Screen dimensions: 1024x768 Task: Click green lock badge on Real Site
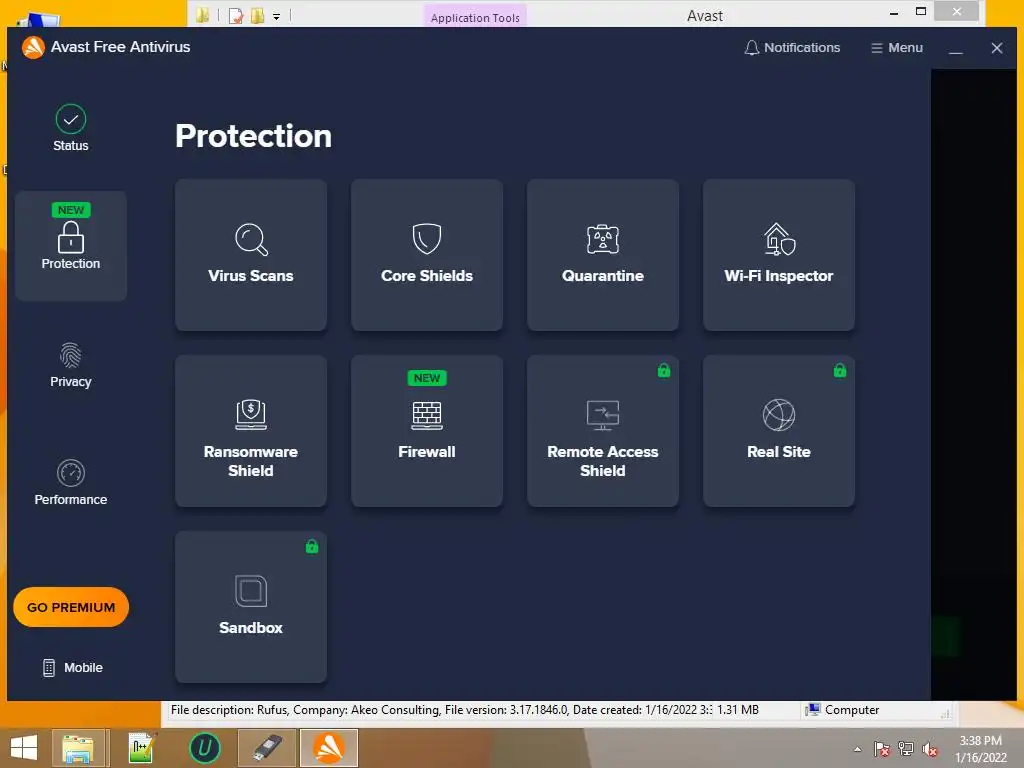[840, 370]
